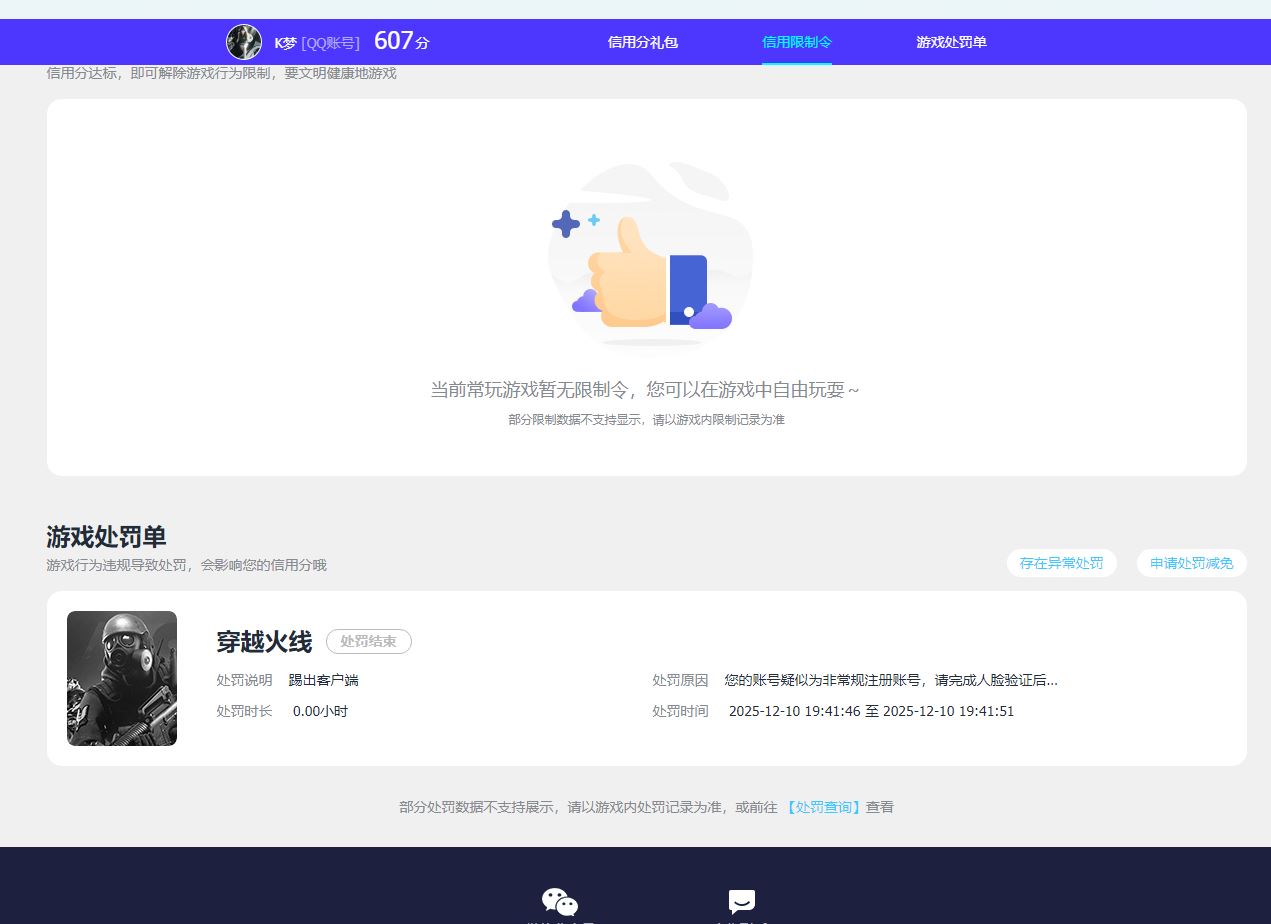Viewport: 1271px width, 924px height.
Task: Click the WeChat icon in the footer
Action: tap(560, 902)
